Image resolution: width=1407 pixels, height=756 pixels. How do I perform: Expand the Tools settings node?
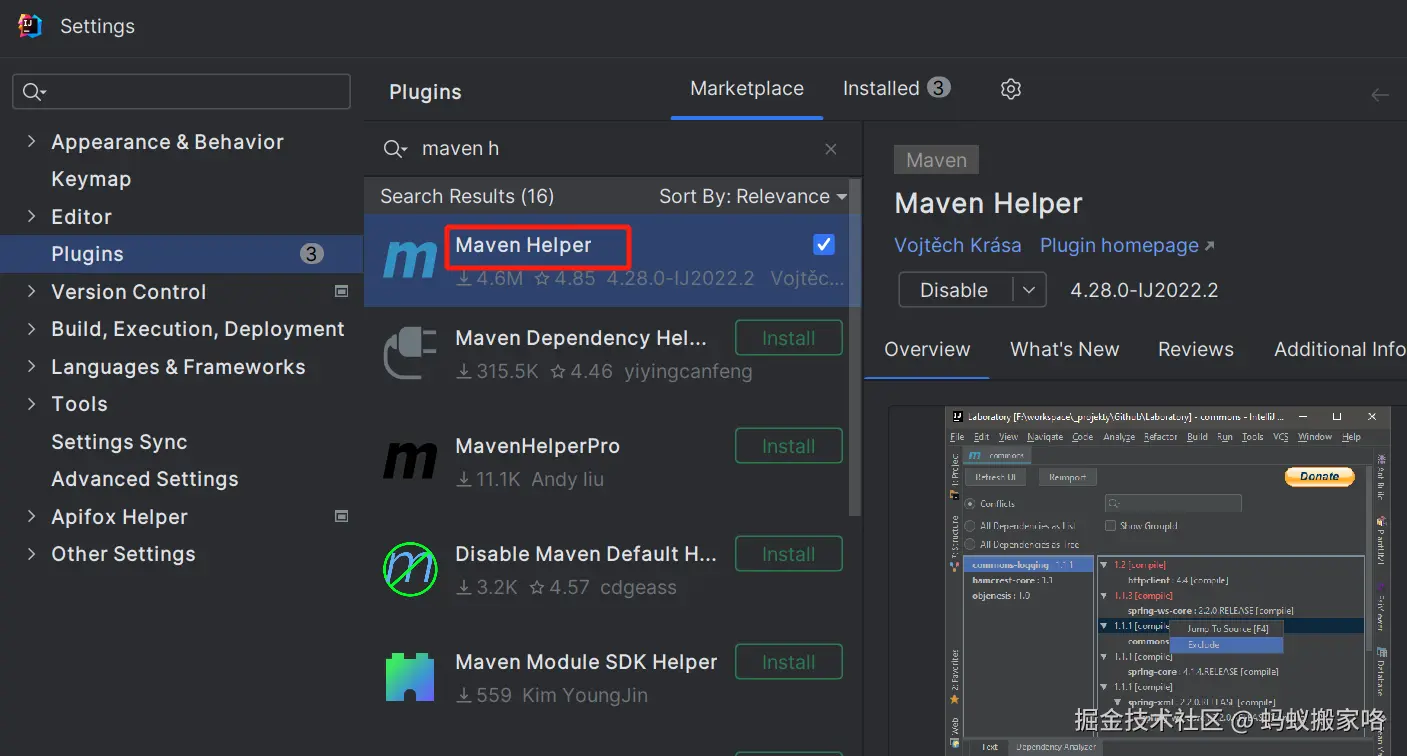(32, 404)
